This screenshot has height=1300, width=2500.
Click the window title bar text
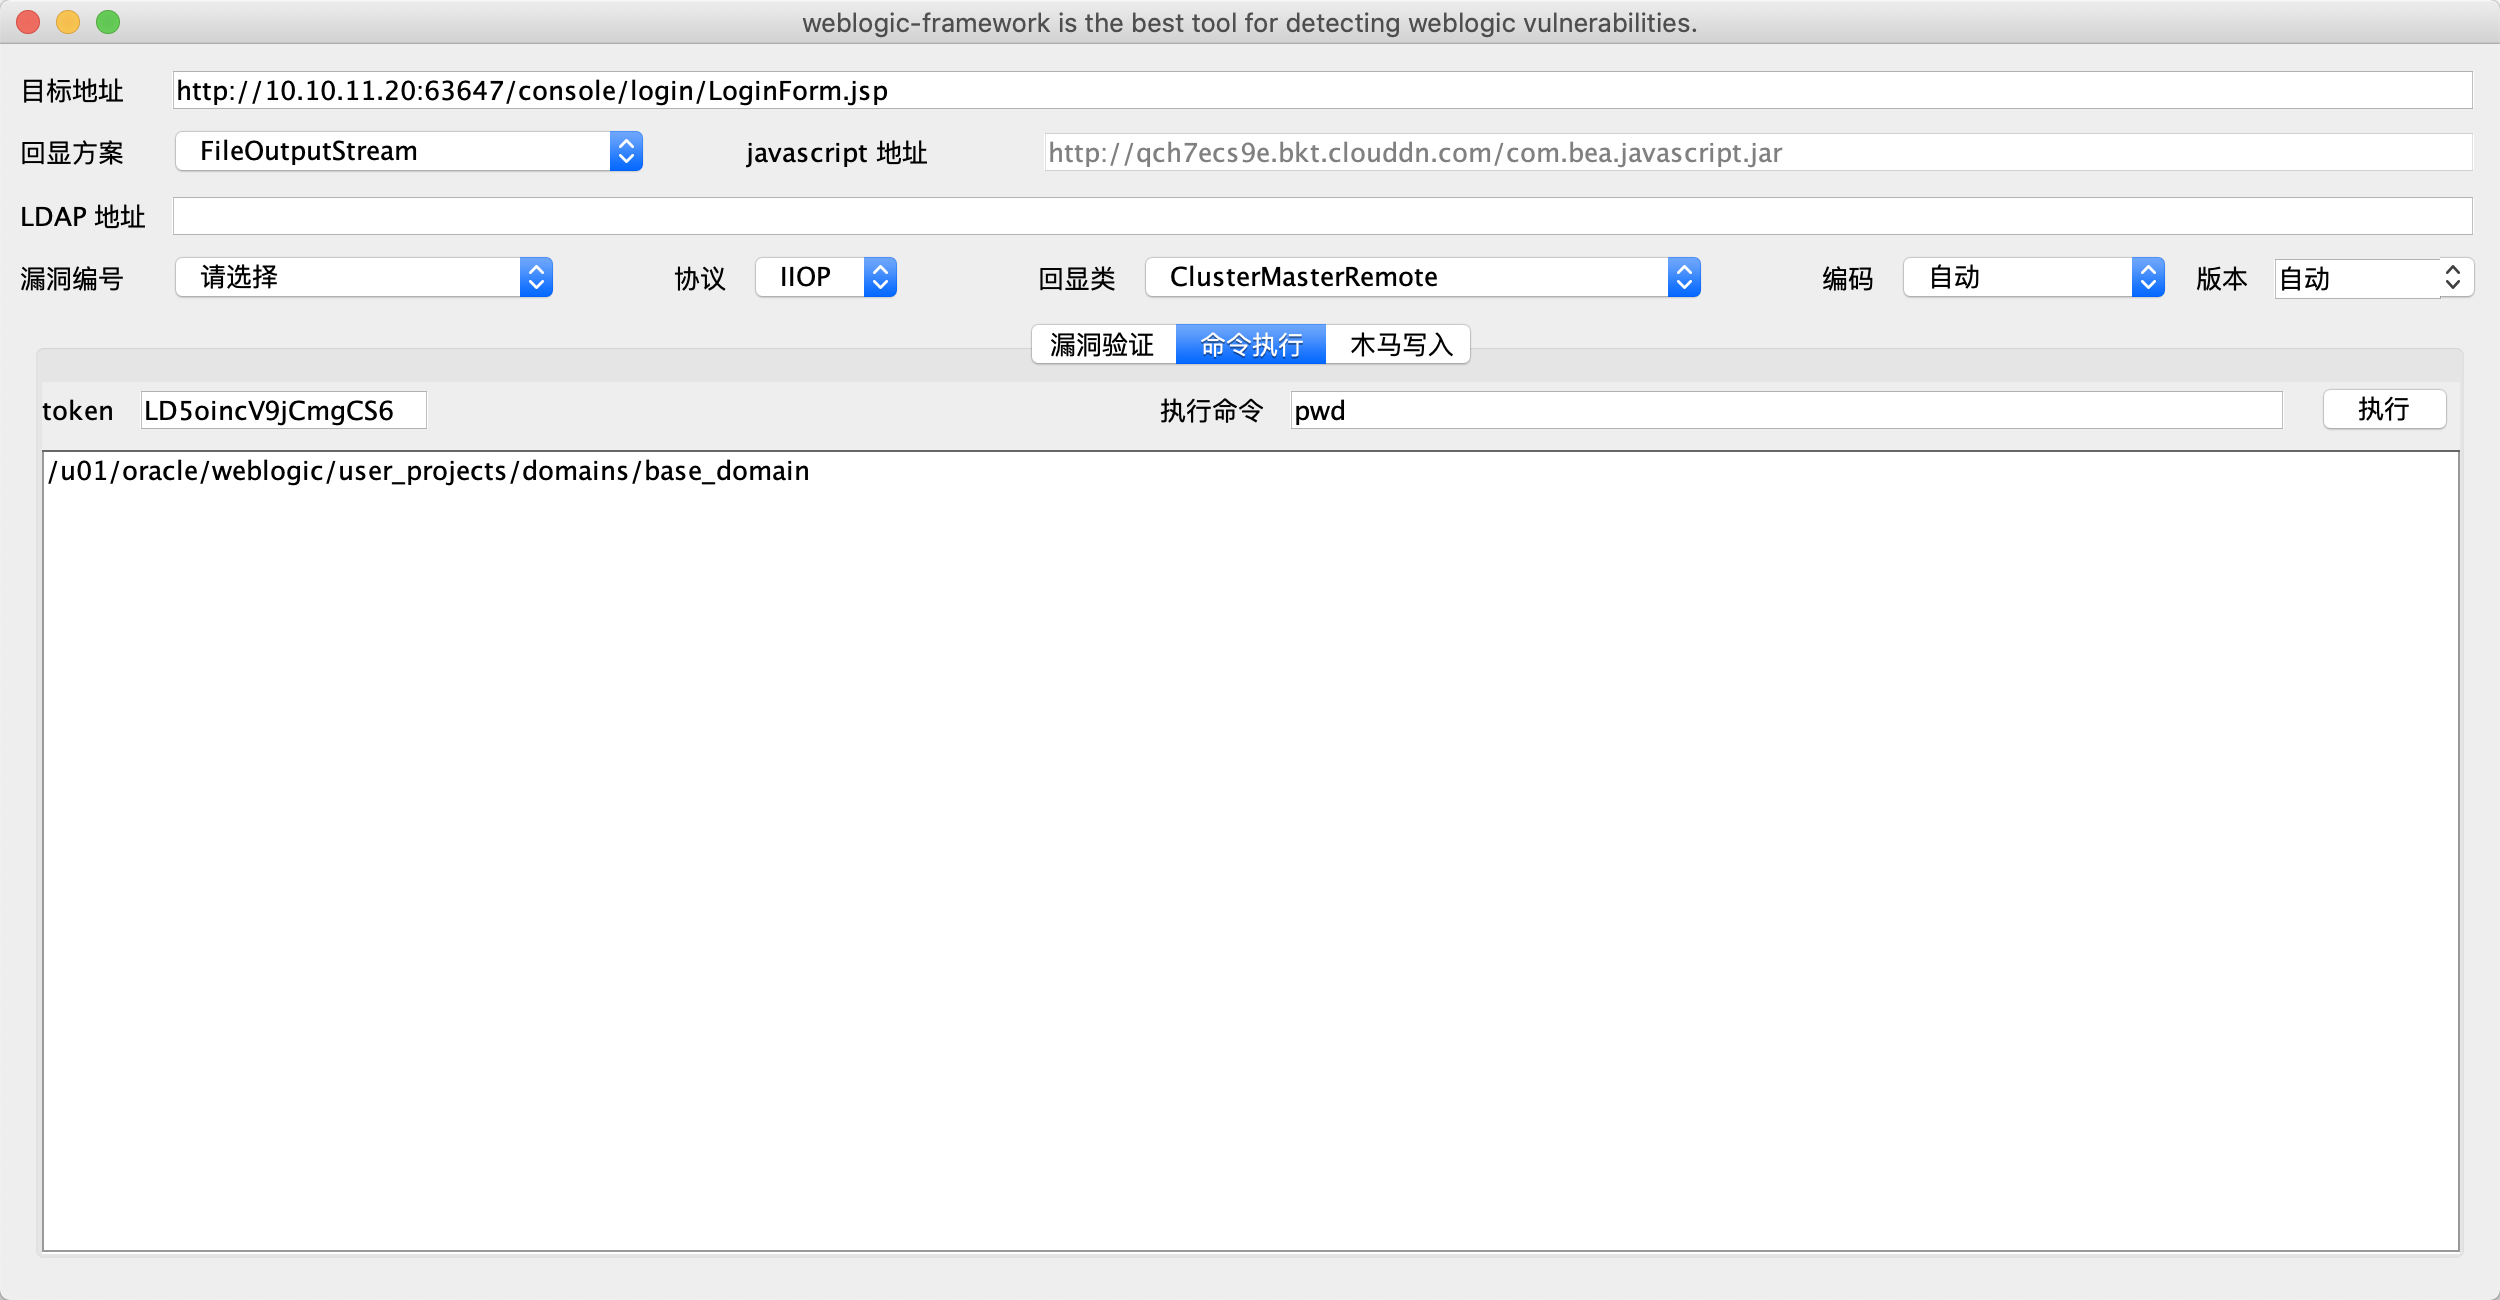click(x=1249, y=23)
